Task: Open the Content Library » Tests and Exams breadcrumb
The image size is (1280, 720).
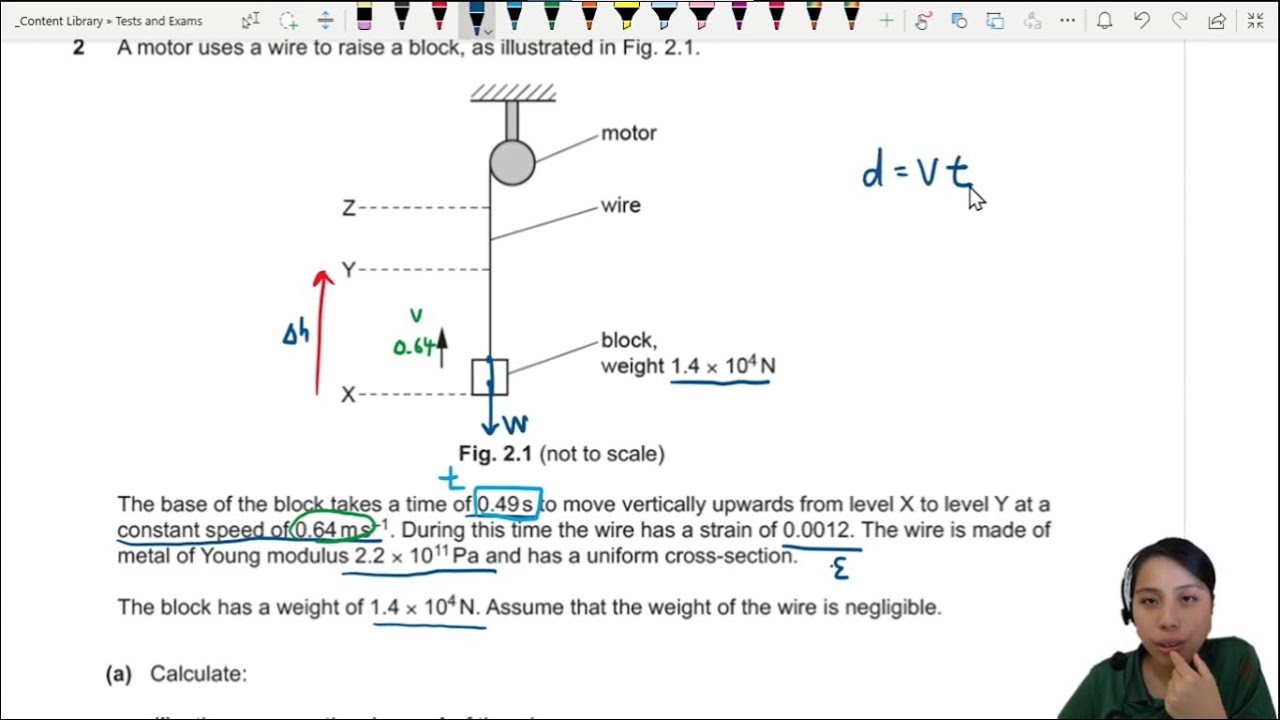Action: [109, 20]
